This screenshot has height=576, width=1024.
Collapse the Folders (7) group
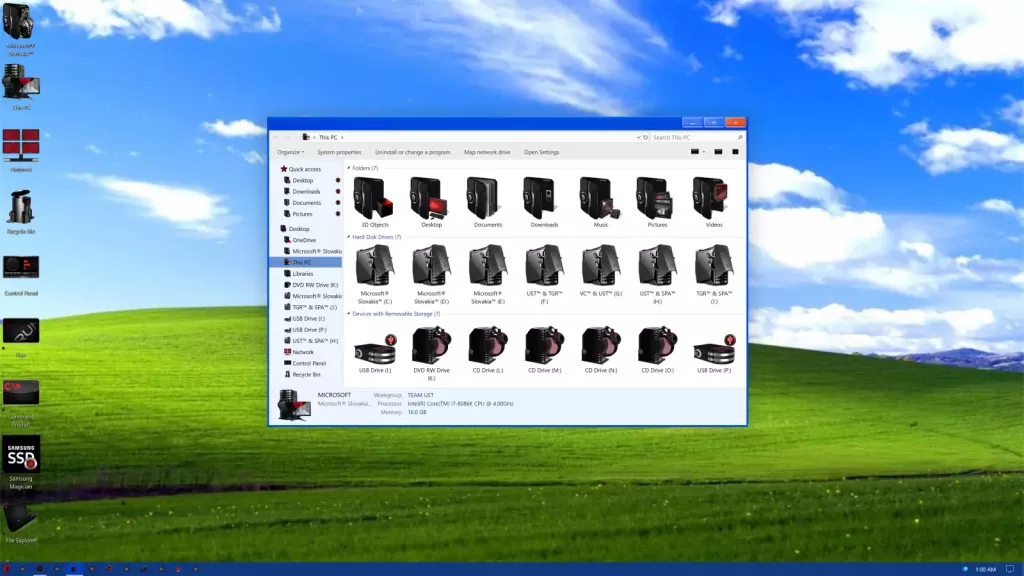348,168
